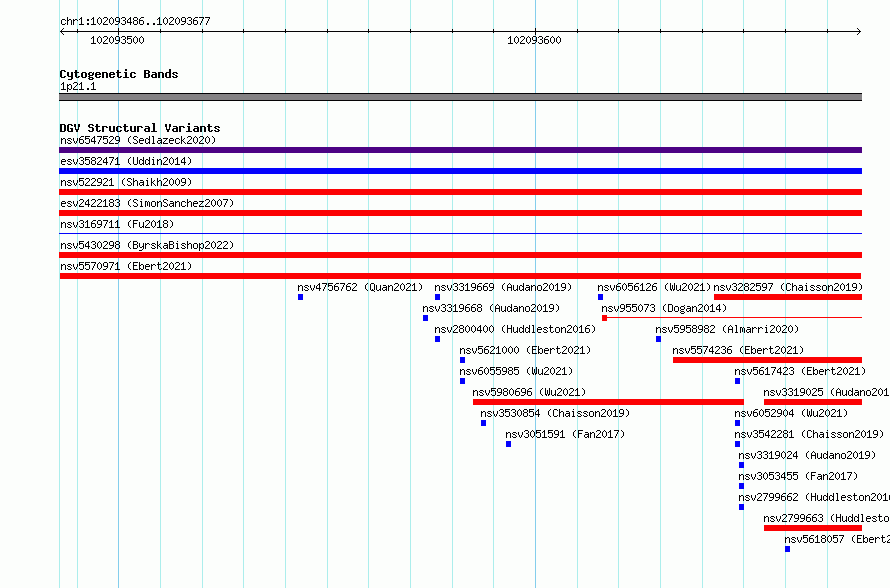Image resolution: width=890 pixels, height=588 pixels.
Task: Click the nsv5980696 (Wu2021) long red bar
Action: pos(608,402)
